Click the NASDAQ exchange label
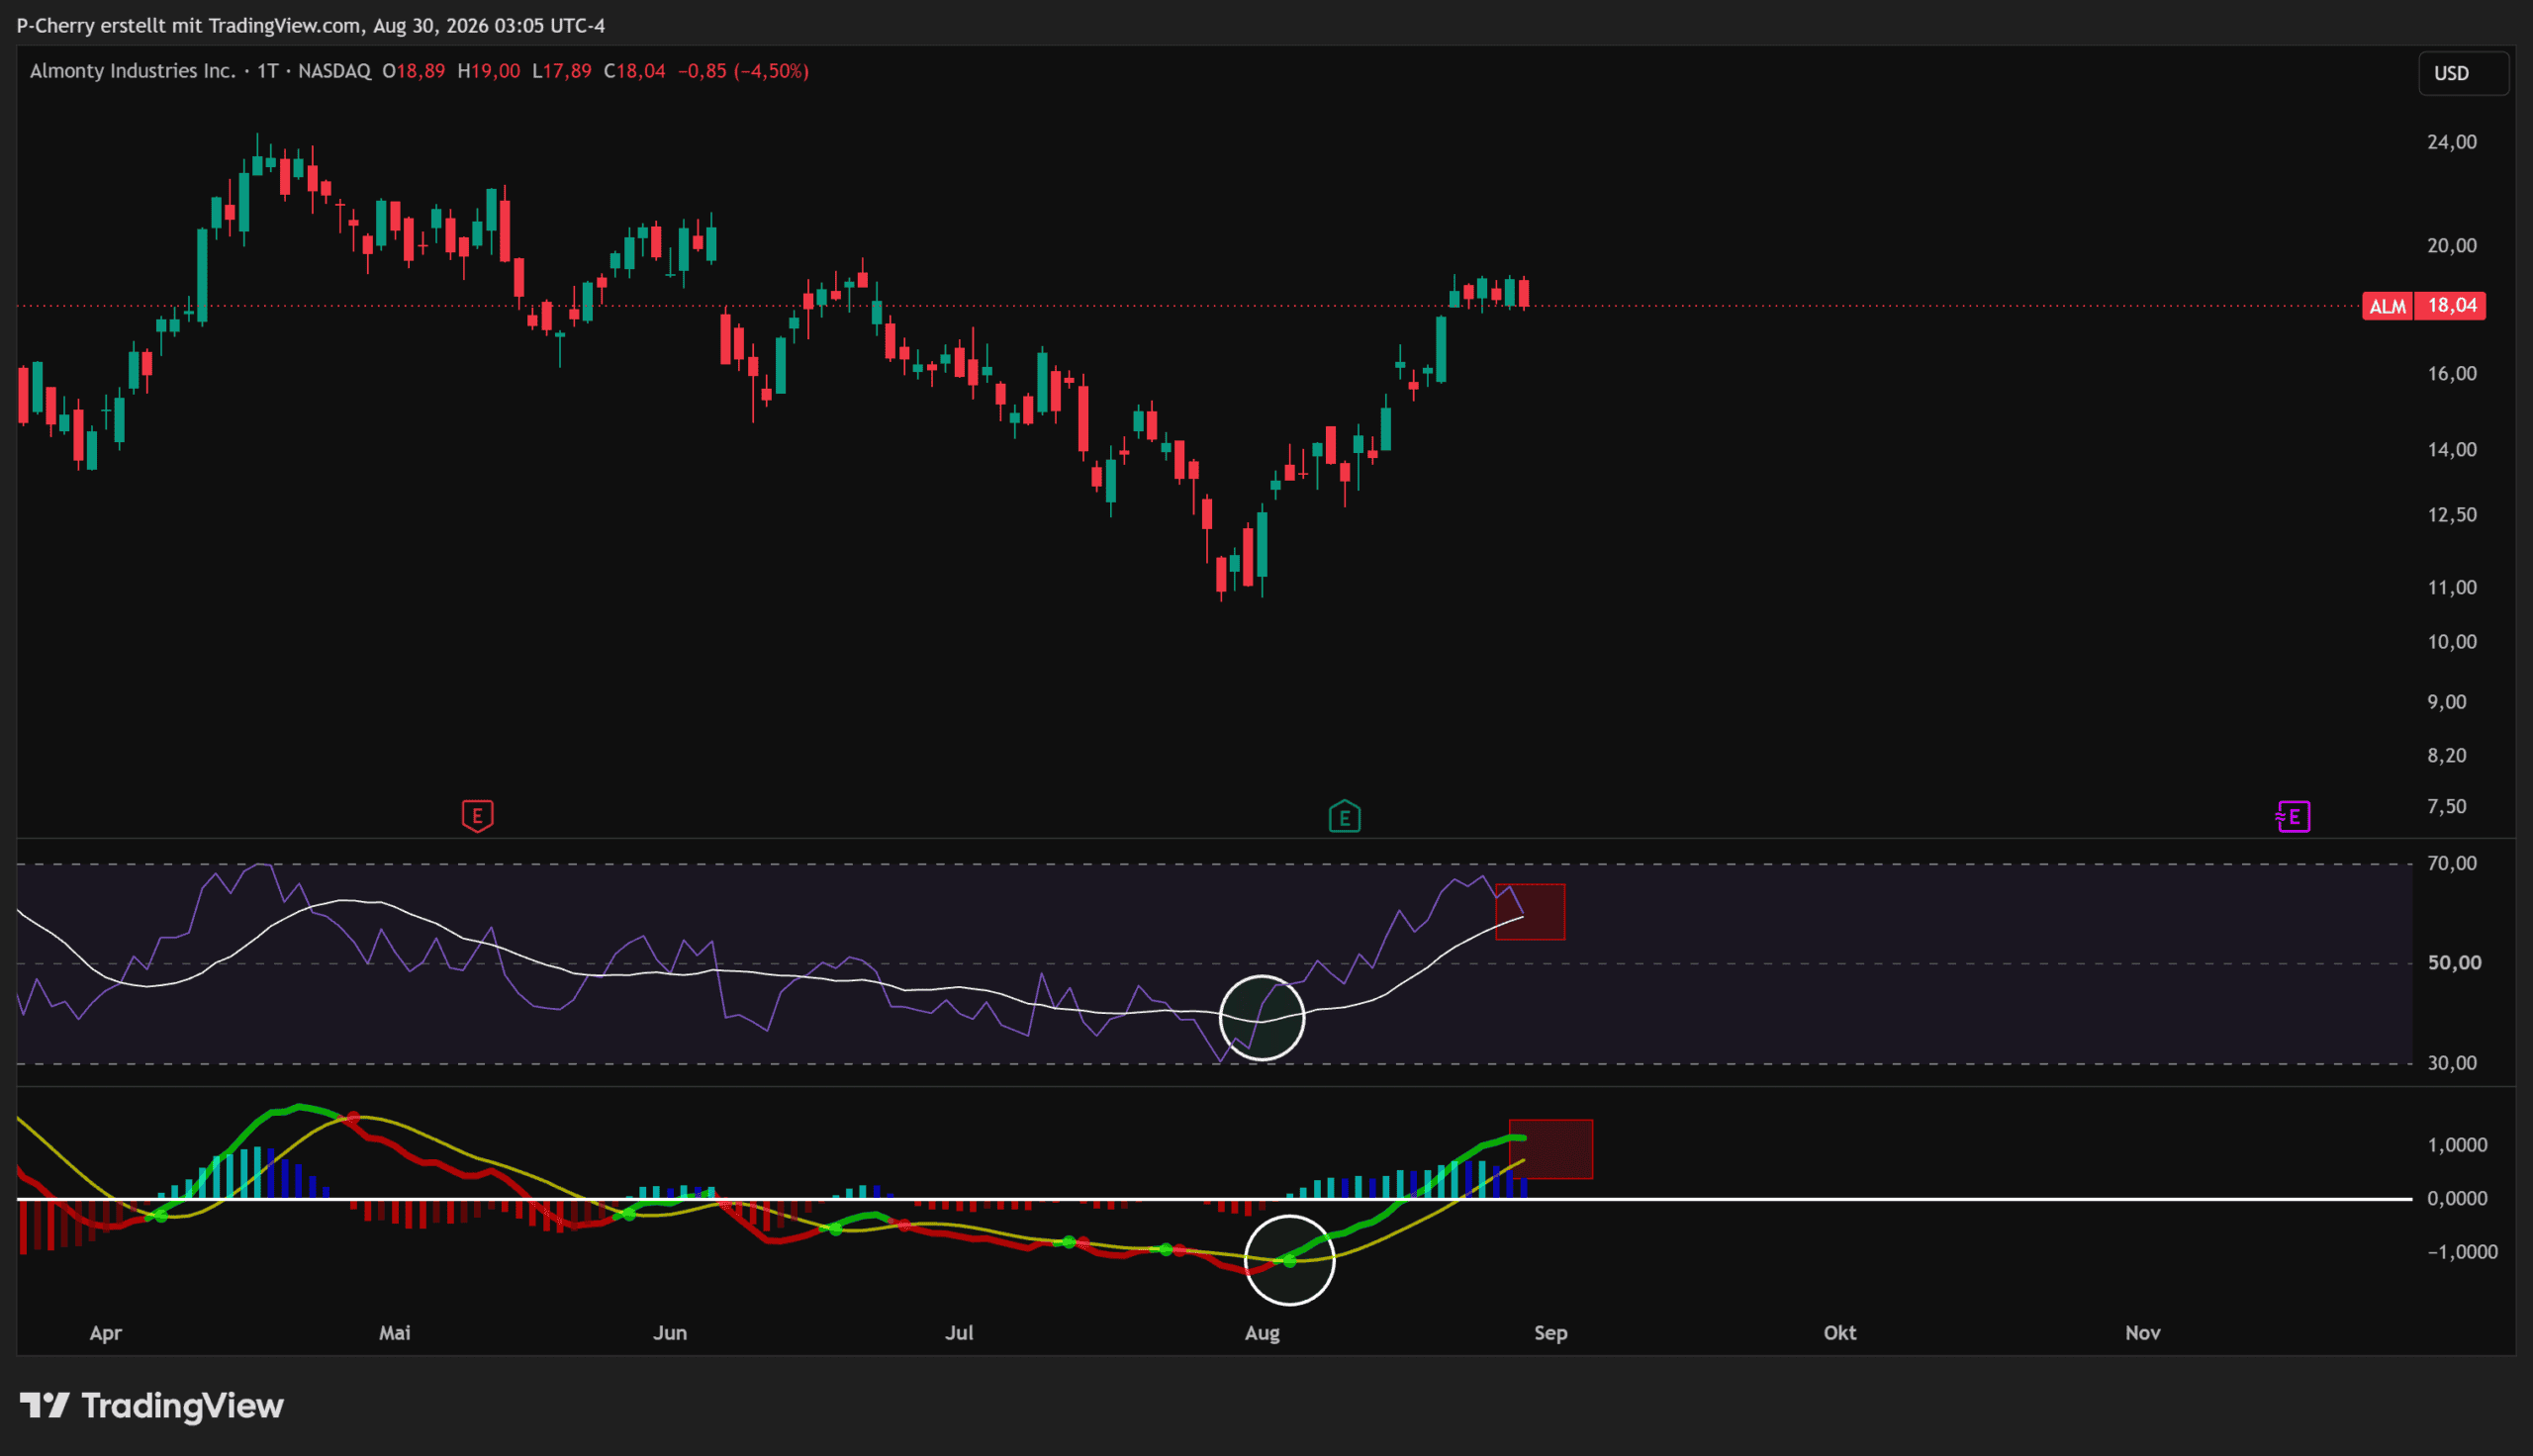2533x1456 pixels. click(x=334, y=71)
